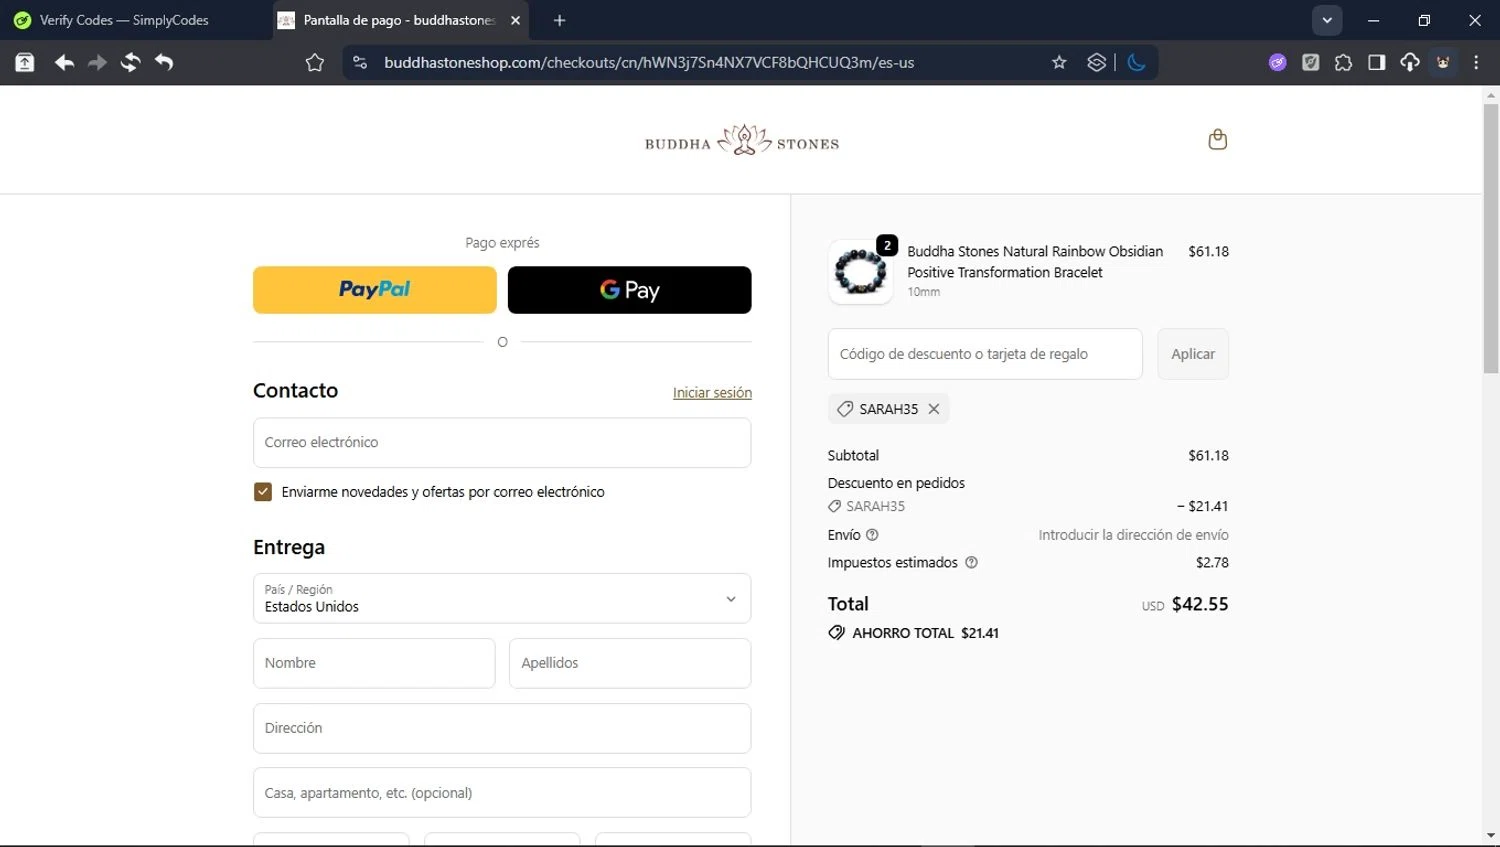Click the layered stack icon in the address bar
Image resolution: width=1500 pixels, height=847 pixels.
click(x=1097, y=63)
